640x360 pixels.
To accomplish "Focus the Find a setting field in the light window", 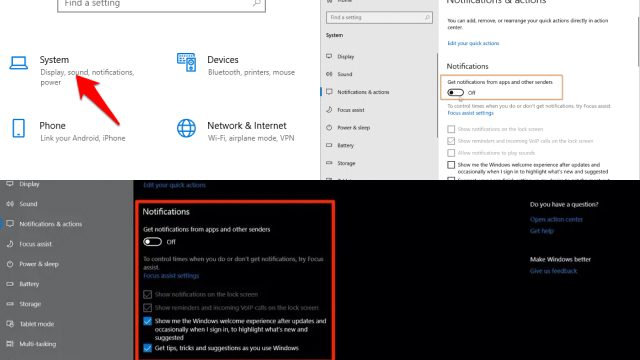I will click(x=379, y=18).
